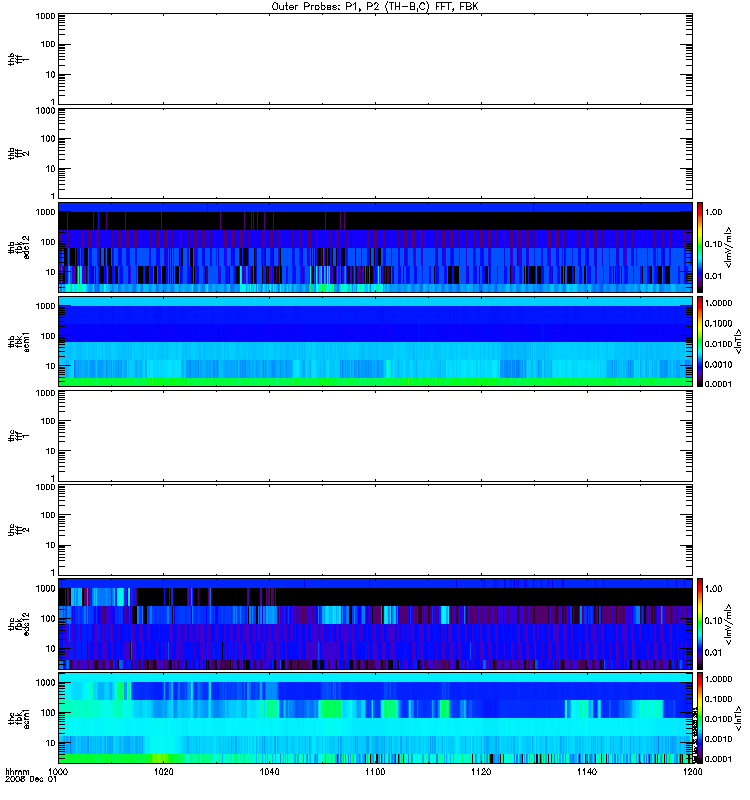The width and height of the screenshot is (750, 800).
Task: Click the '2008 Dec 01' date label
Action: click(31, 780)
